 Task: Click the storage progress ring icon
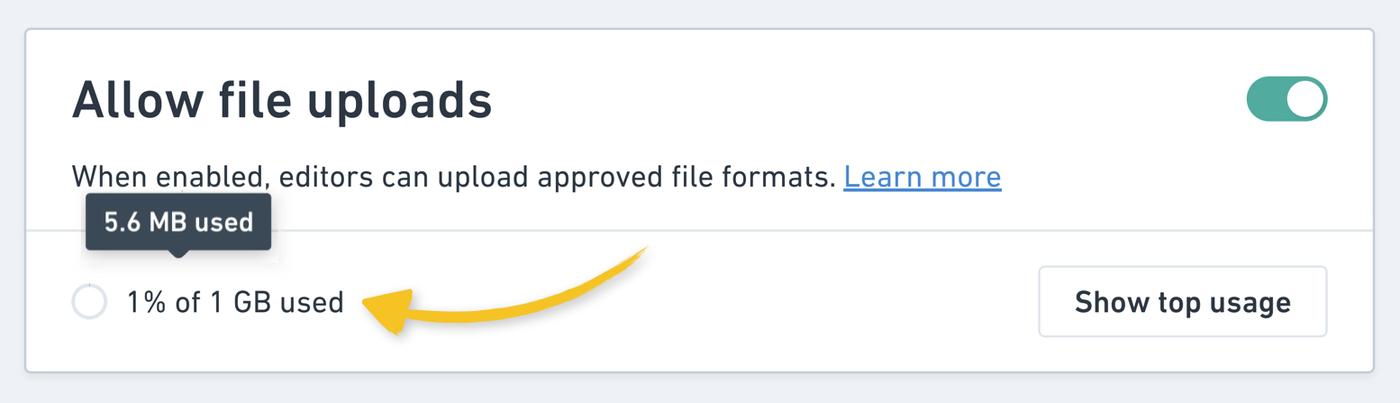click(x=89, y=302)
